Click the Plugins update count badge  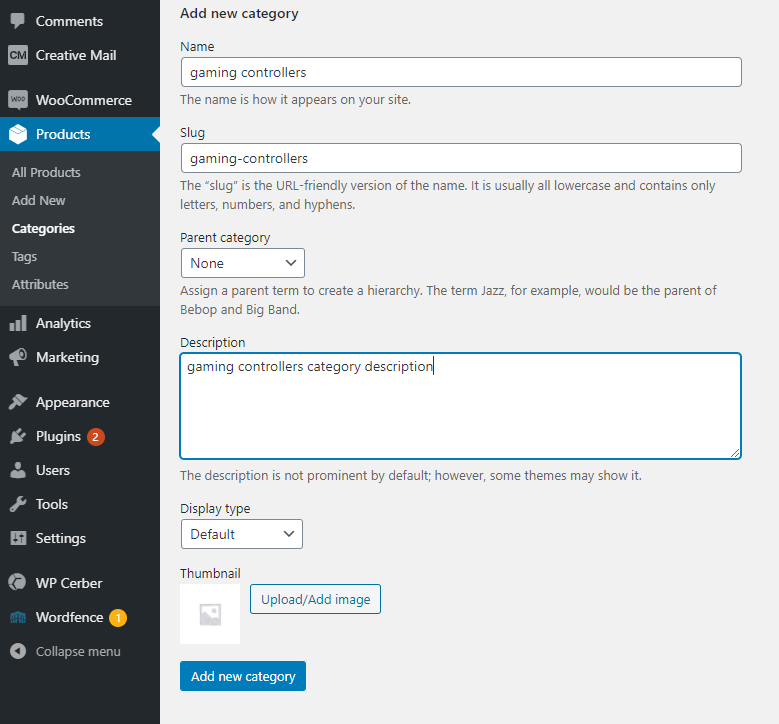click(96, 437)
